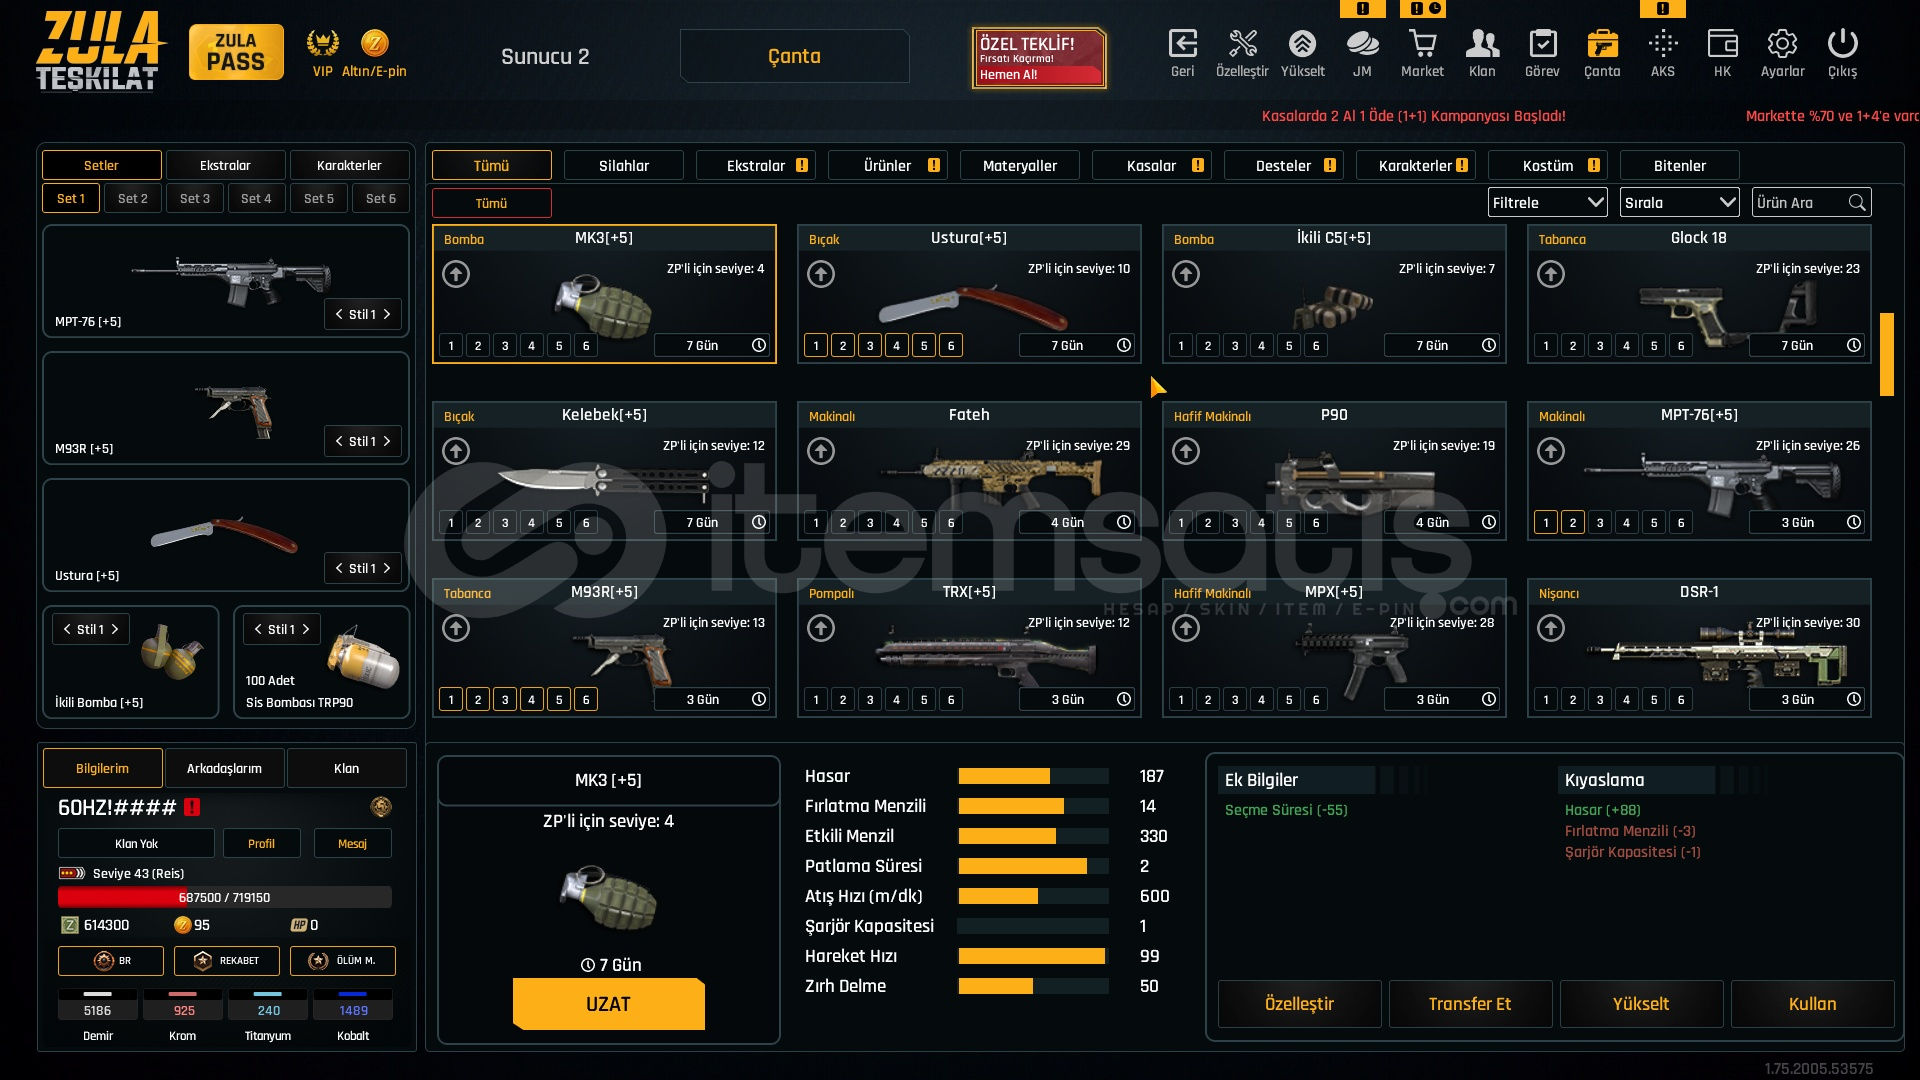Open the AKS icon
Screen dimensions: 1920x1080
1663,44
